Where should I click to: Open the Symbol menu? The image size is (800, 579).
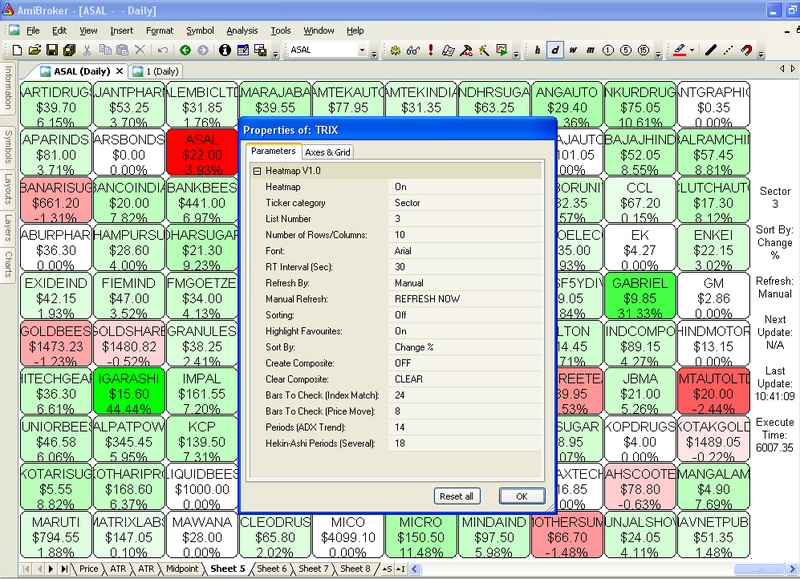[x=200, y=31]
